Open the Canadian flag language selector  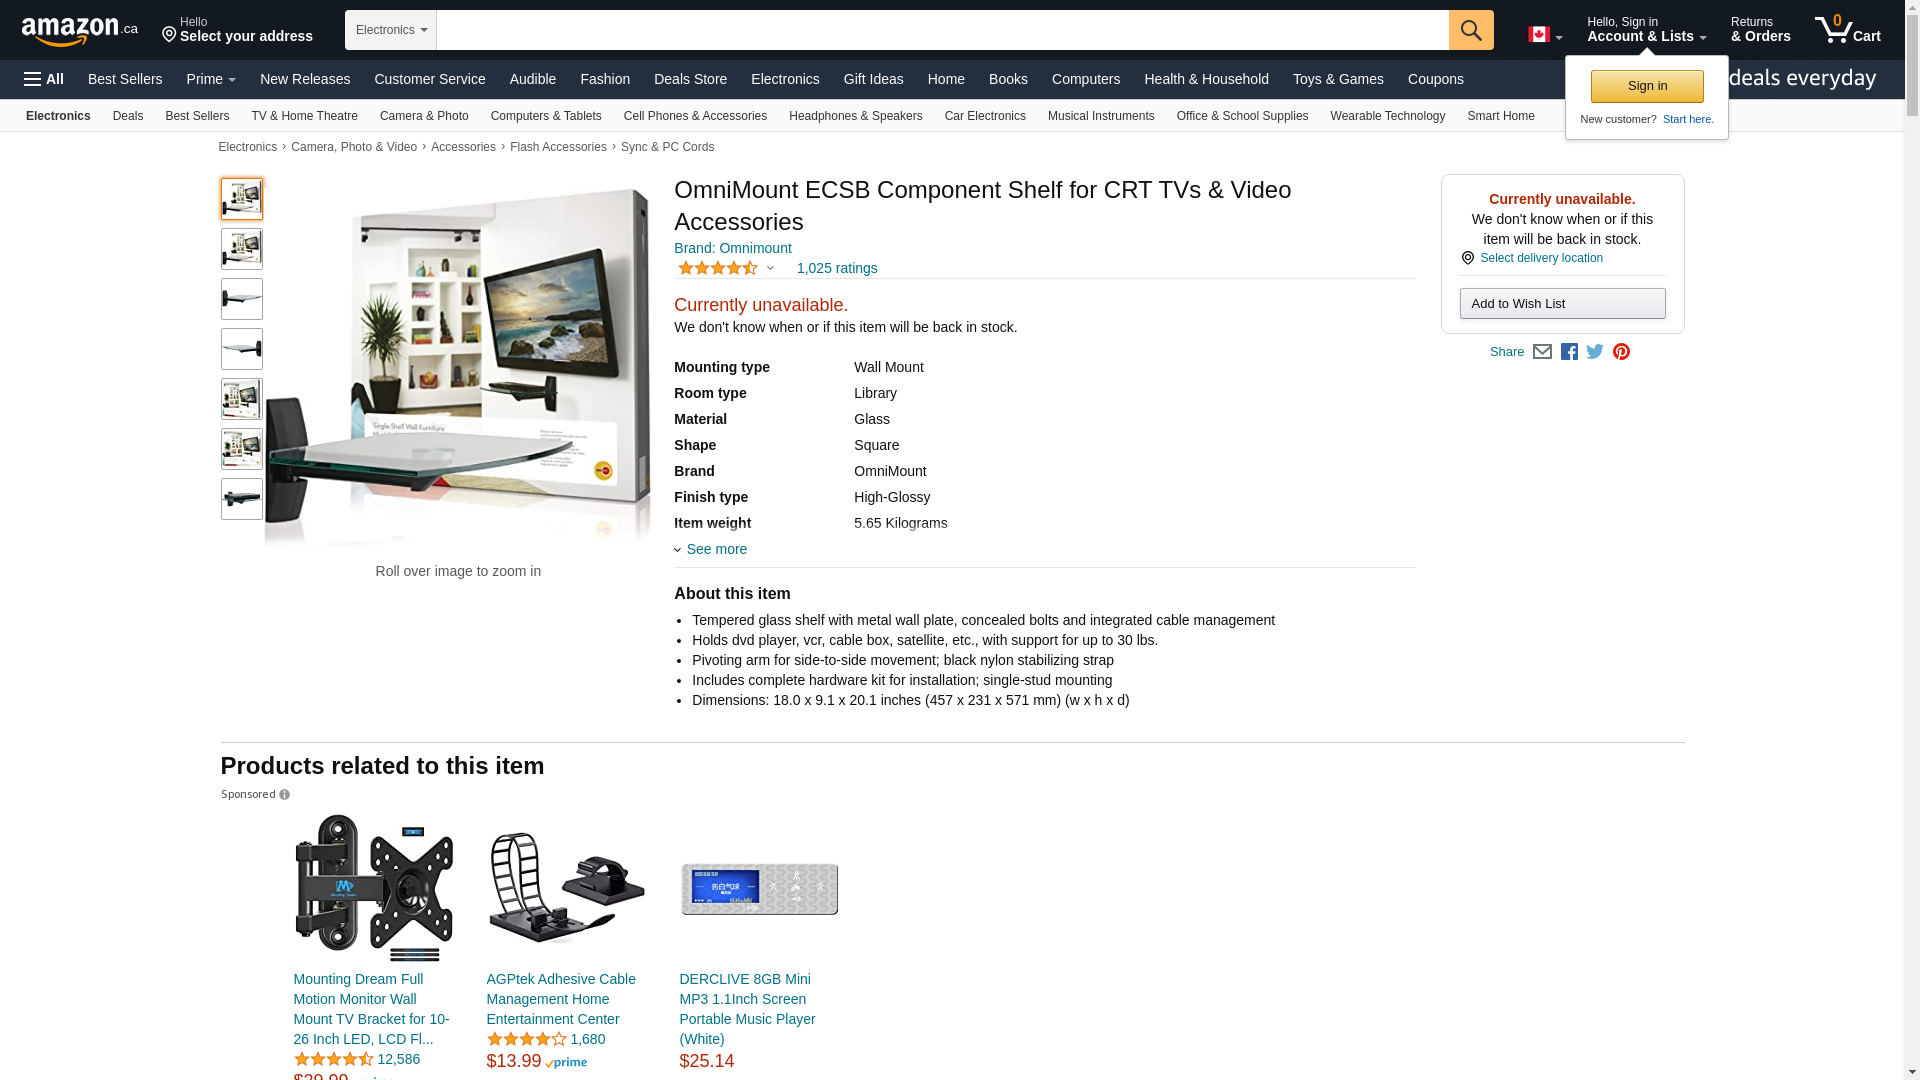(1545, 35)
